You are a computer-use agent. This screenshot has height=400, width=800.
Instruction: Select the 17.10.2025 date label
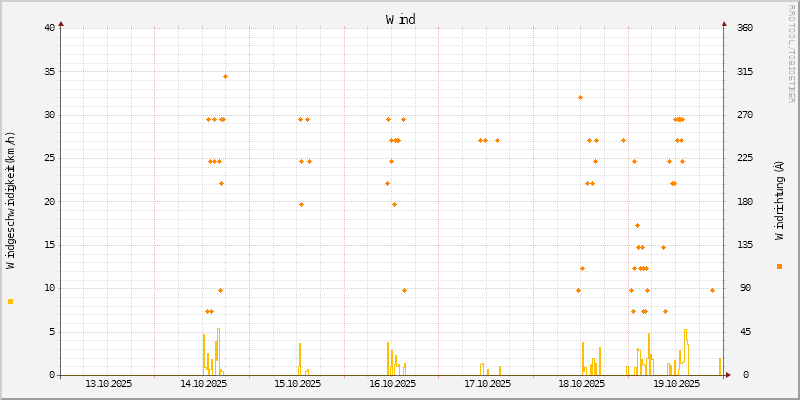coord(487,383)
